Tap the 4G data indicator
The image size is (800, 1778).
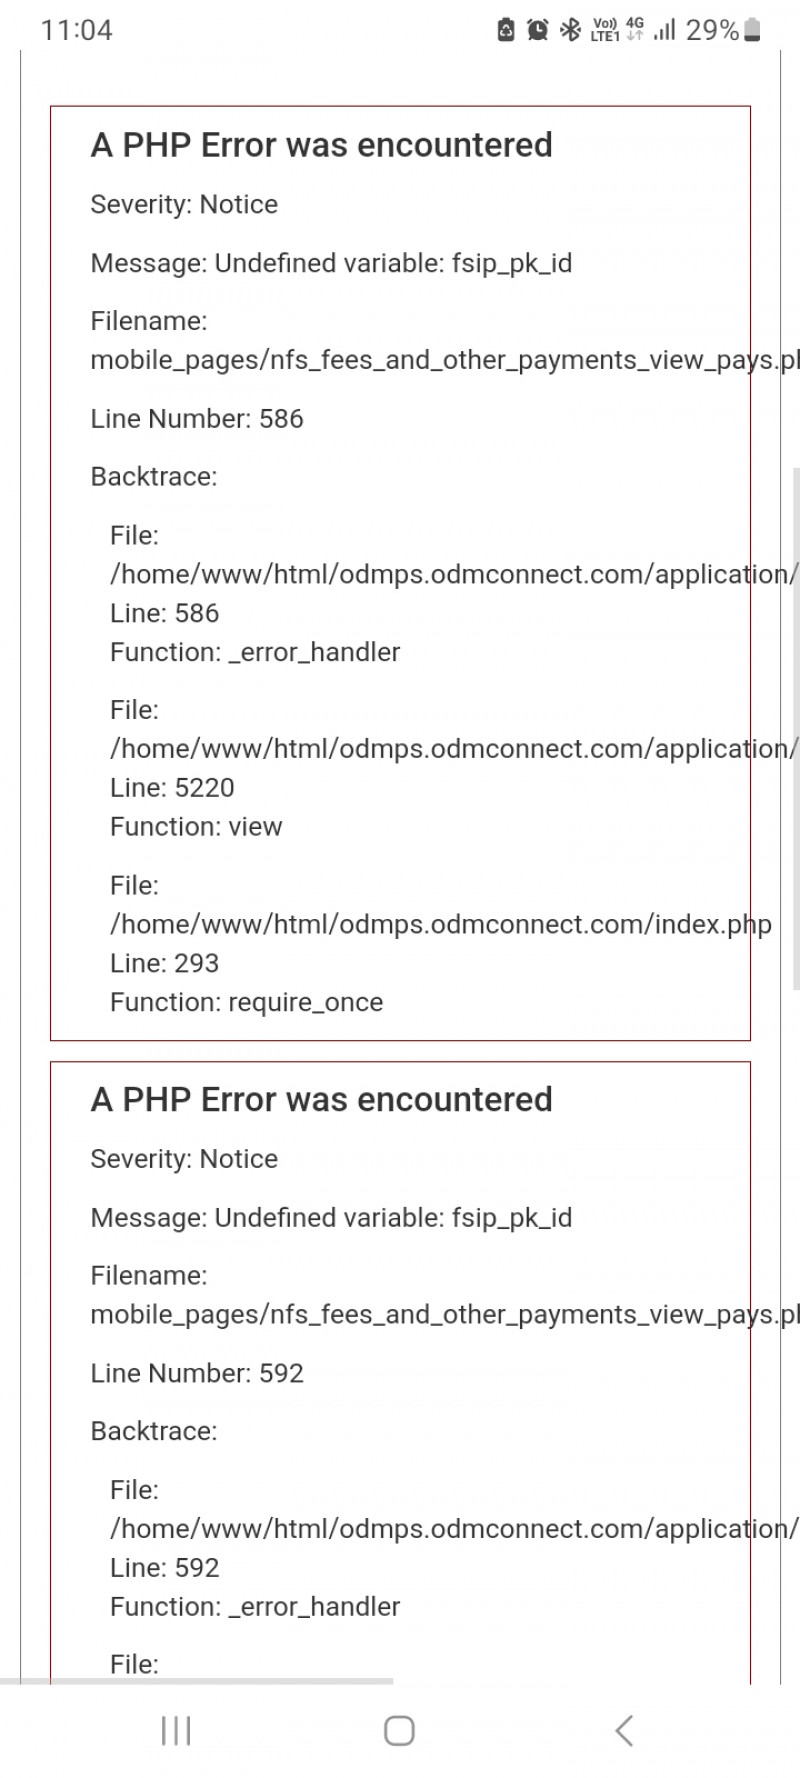635,30
